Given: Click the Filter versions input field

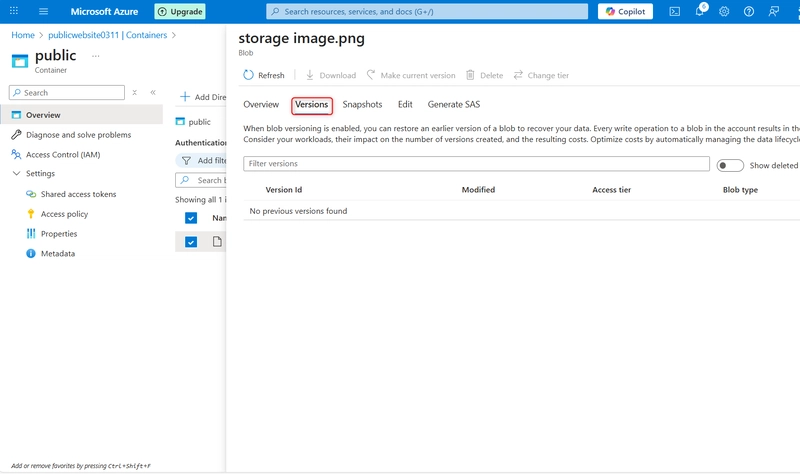Looking at the screenshot, I should click(x=476, y=163).
